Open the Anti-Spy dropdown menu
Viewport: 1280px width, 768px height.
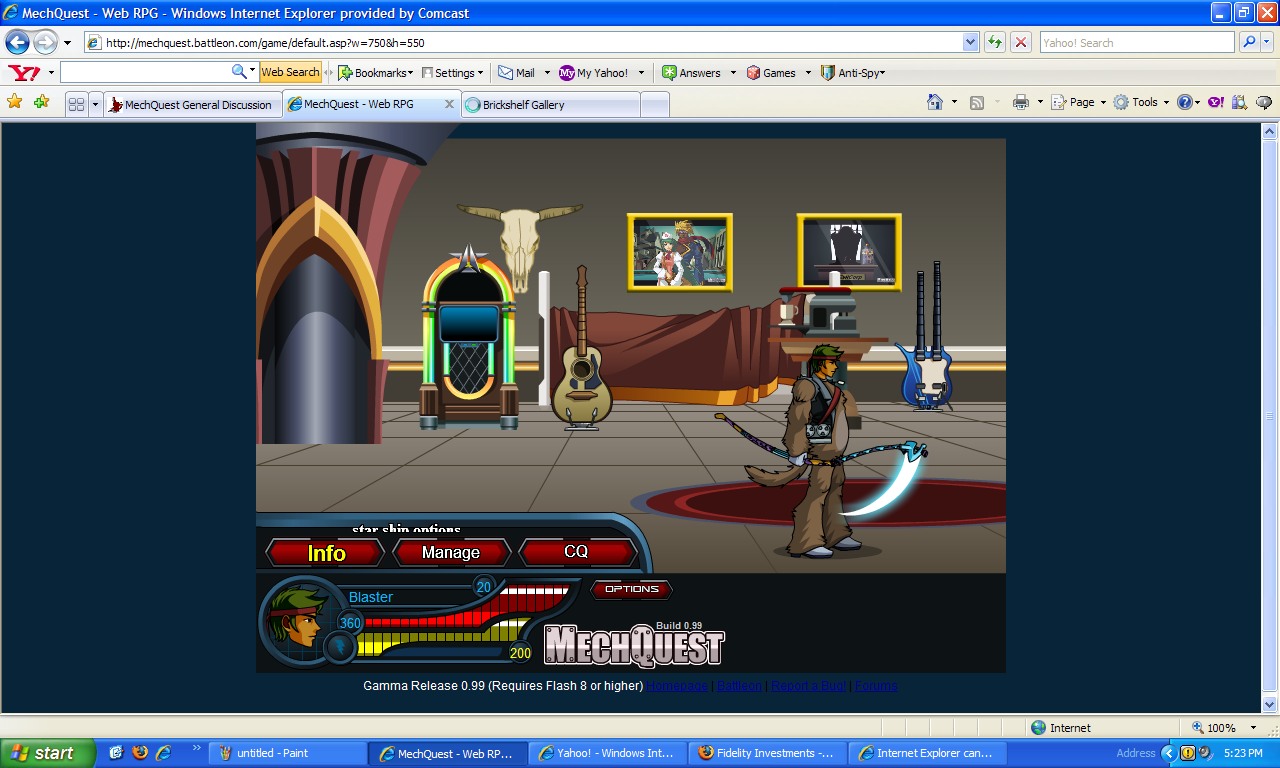point(882,73)
